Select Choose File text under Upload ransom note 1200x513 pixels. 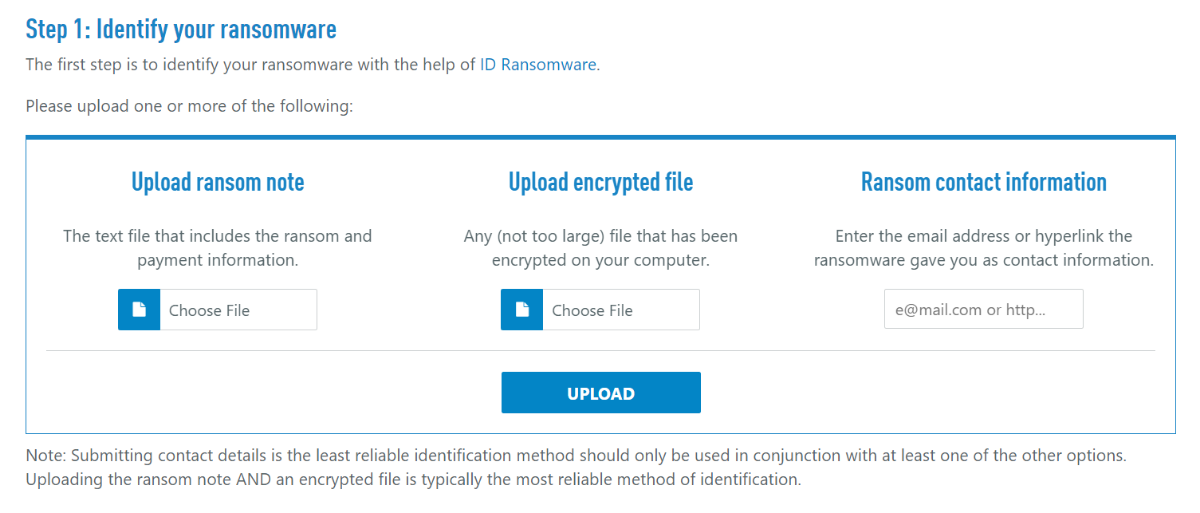209,311
